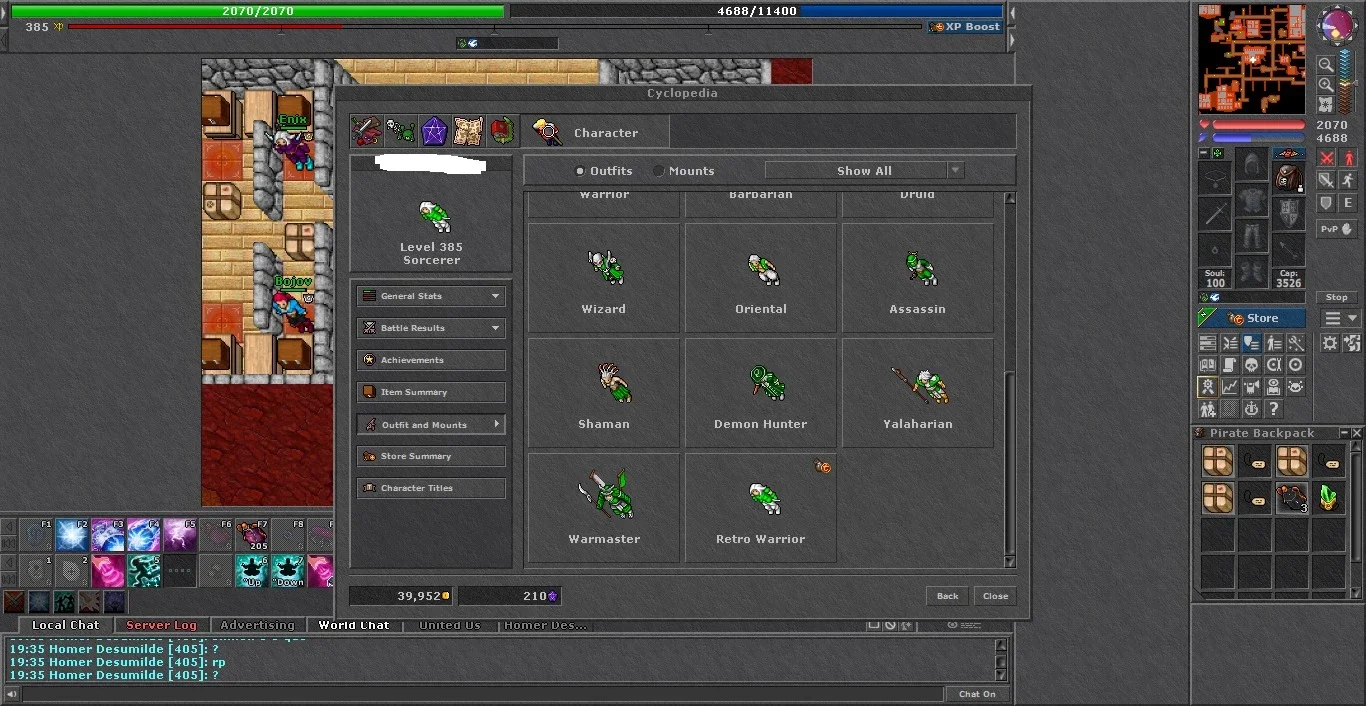Screen dimensions: 1366x706
Task: Expand the Outfit and Mounts arrow
Action: pyautogui.click(x=496, y=424)
